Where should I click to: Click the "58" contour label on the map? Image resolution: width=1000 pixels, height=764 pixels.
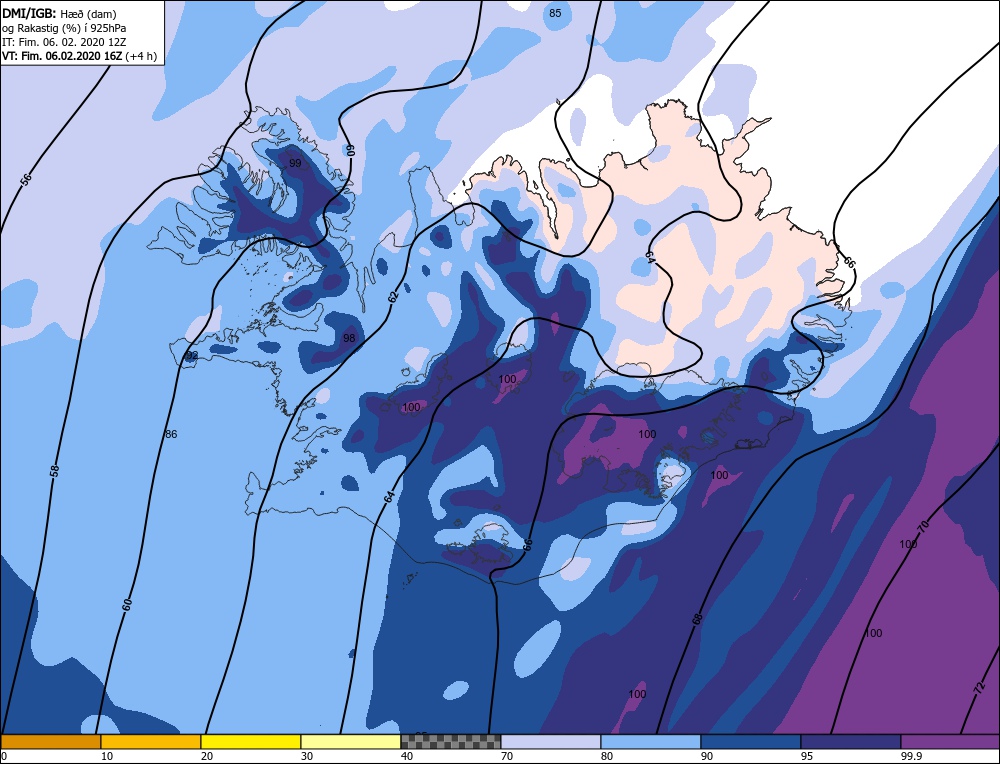55,471
